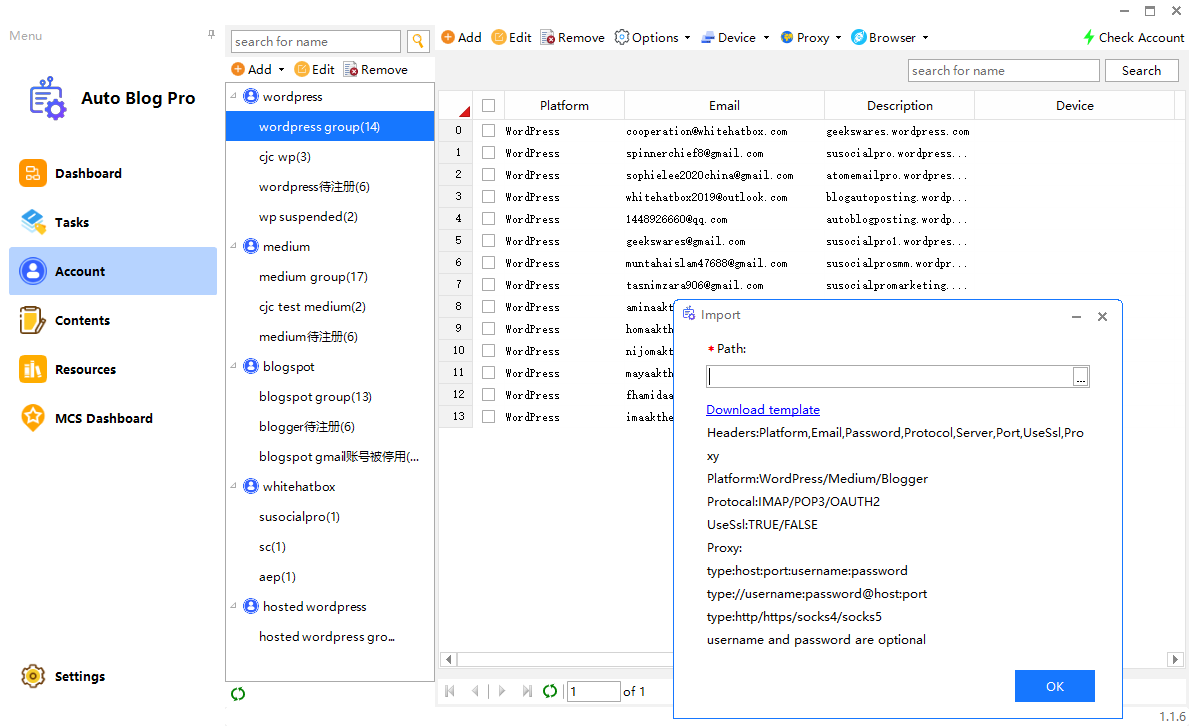
Task: Go to last page of accounts
Action: [527, 691]
